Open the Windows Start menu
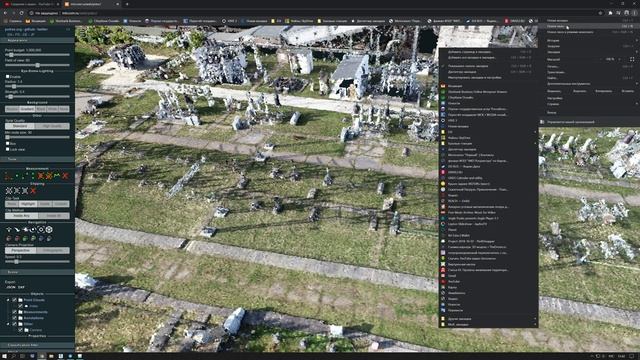Image resolution: width=640 pixels, height=360 pixels. (x=4, y=356)
